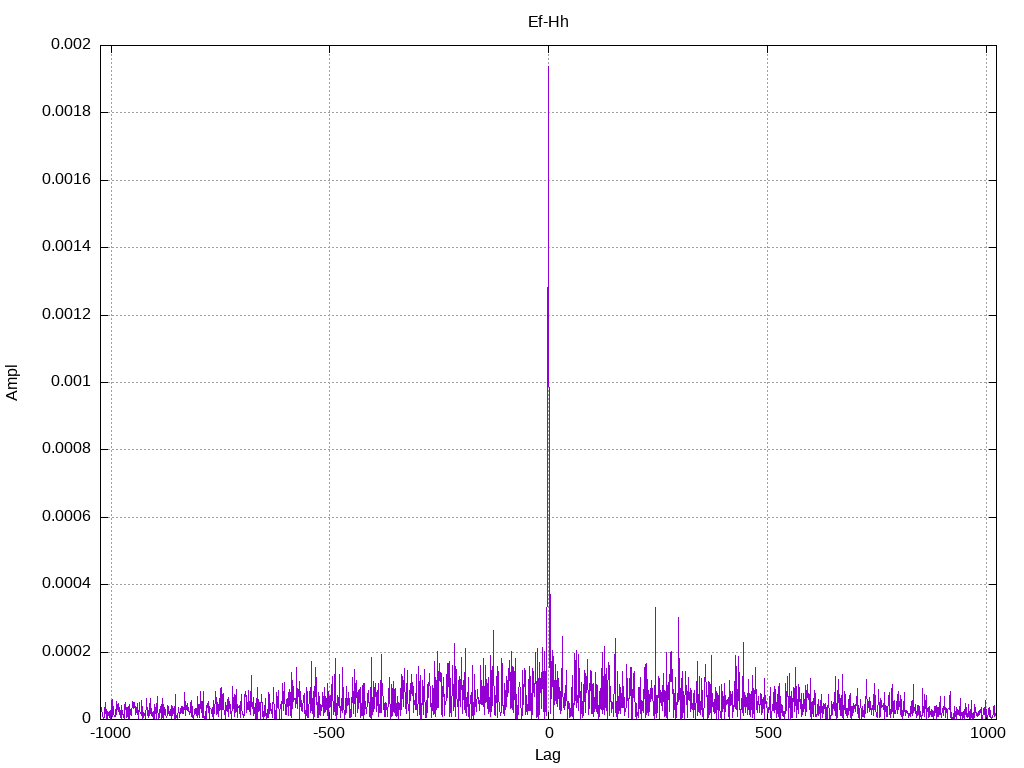Click the plot title "Ef-Hh"
Viewport: 1024px width, 768px height.
(548, 22)
